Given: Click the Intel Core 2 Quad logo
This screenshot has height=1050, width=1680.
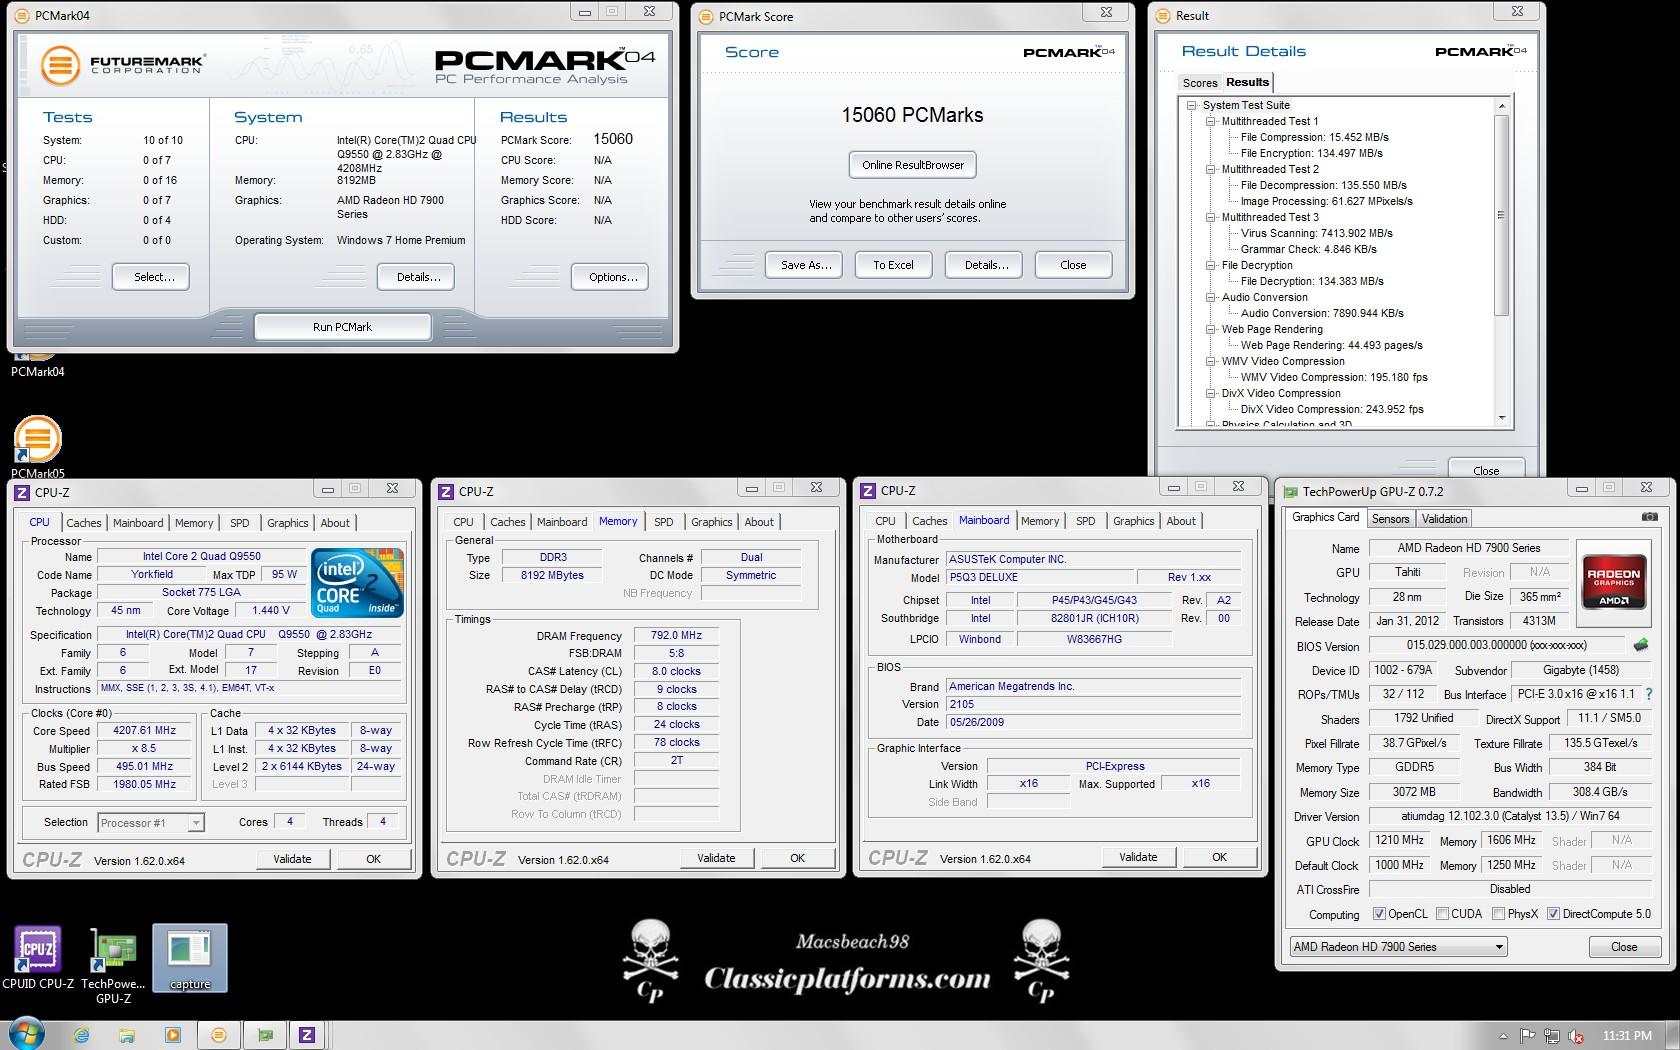Looking at the screenshot, I should click(x=357, y=581).
